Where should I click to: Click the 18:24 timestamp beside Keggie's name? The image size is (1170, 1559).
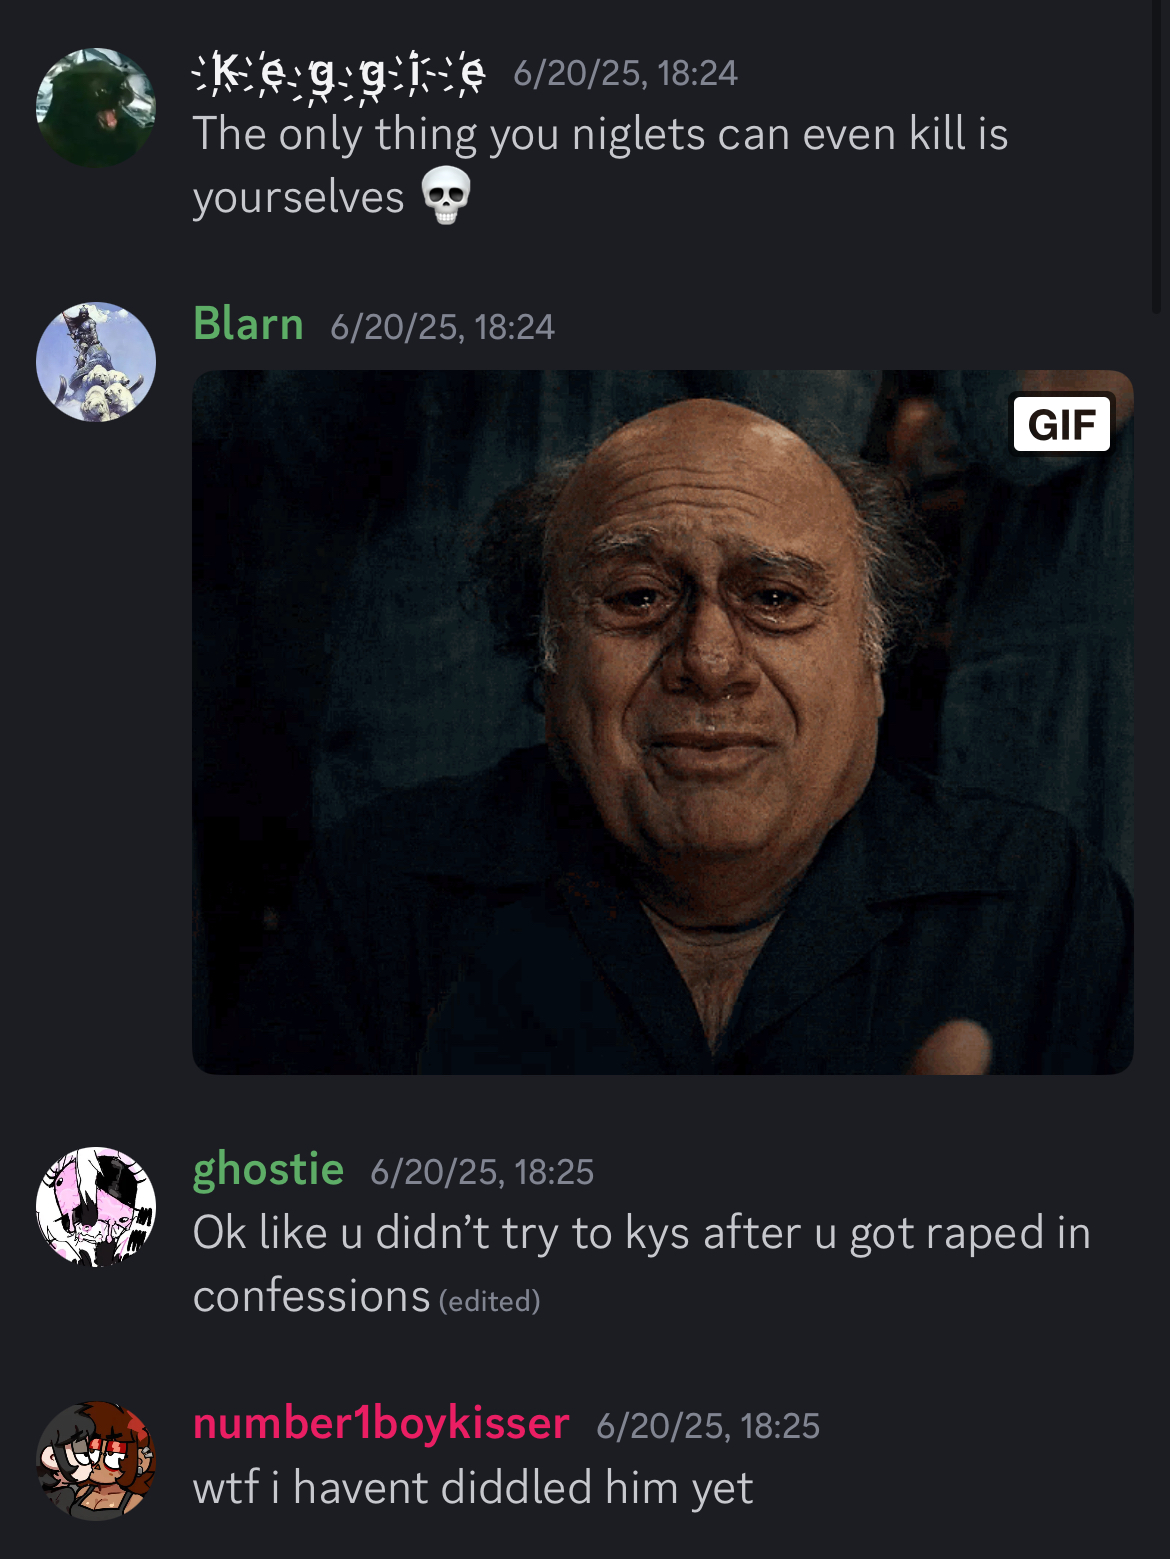click(x=625, y=73)
